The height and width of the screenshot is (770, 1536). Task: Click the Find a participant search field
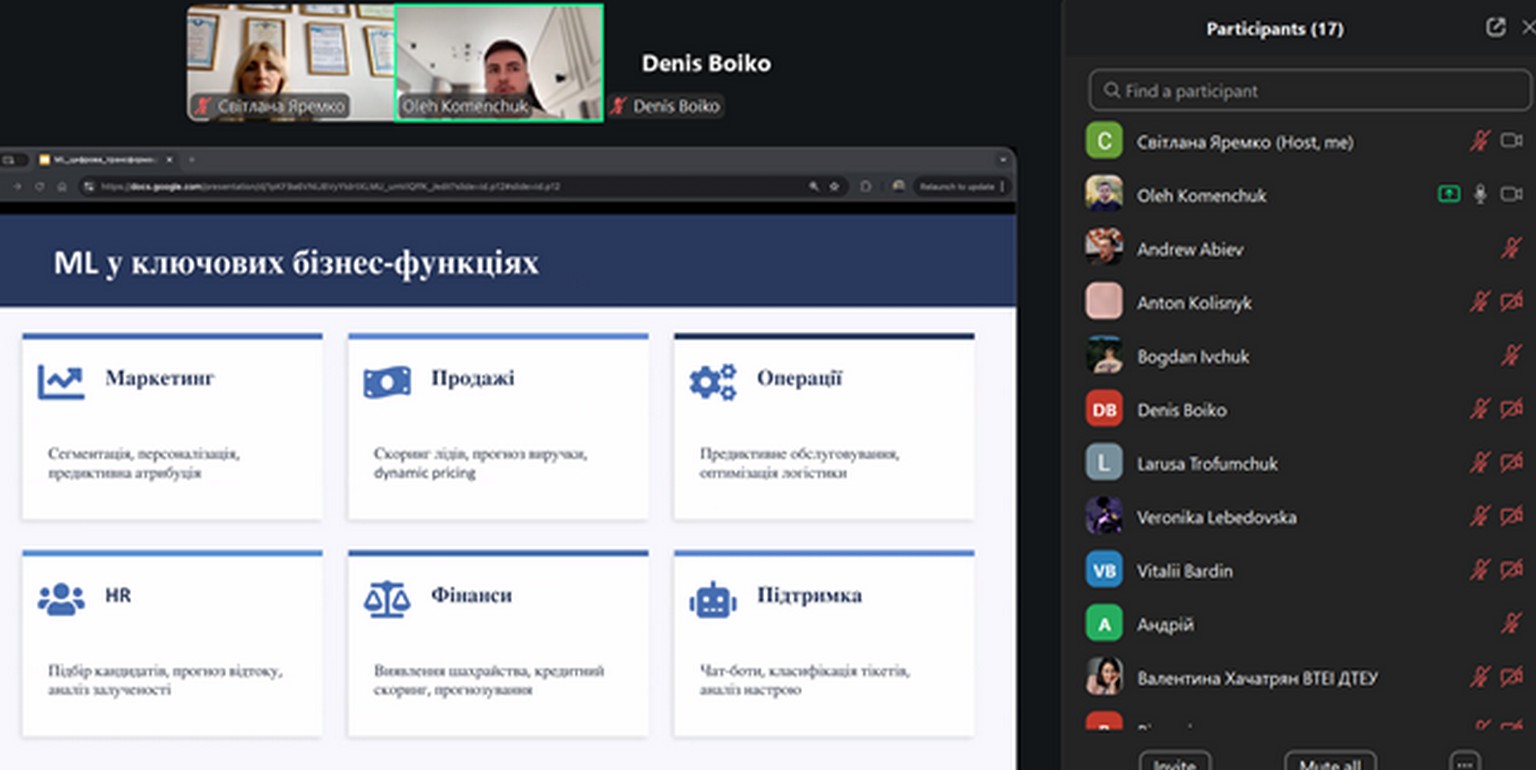pyautogui.click(x=1308, y=91)
